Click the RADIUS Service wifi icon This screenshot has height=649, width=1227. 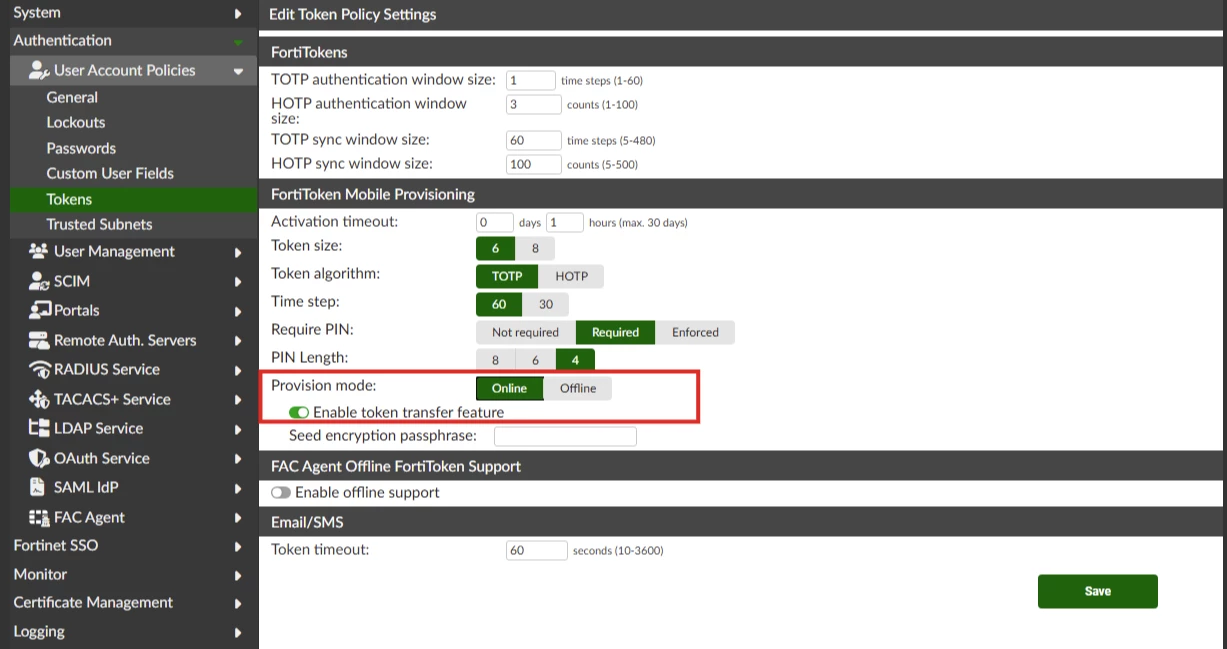point(38,369)
